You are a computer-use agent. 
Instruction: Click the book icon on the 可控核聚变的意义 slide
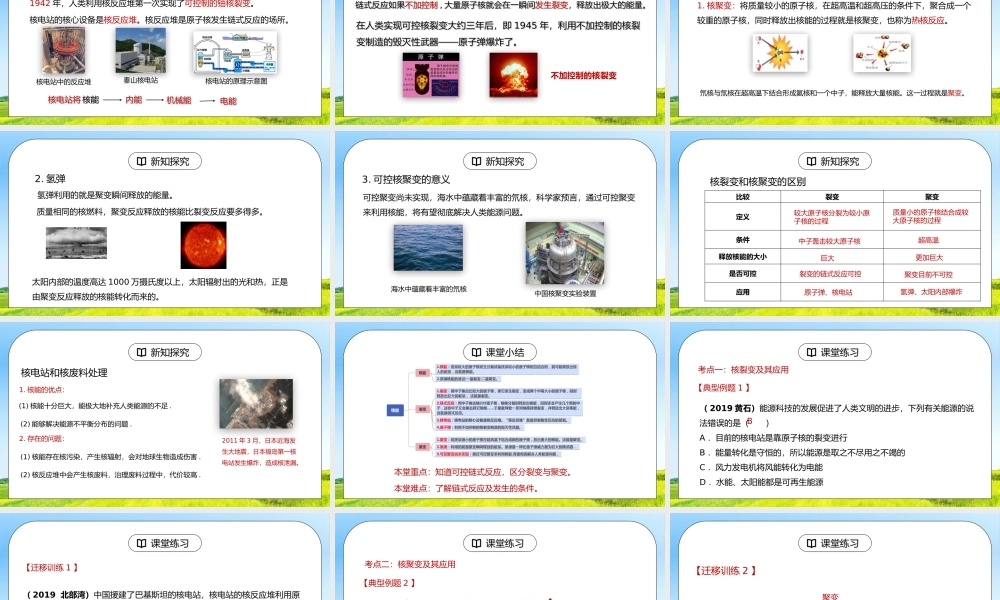coord(476,161)
